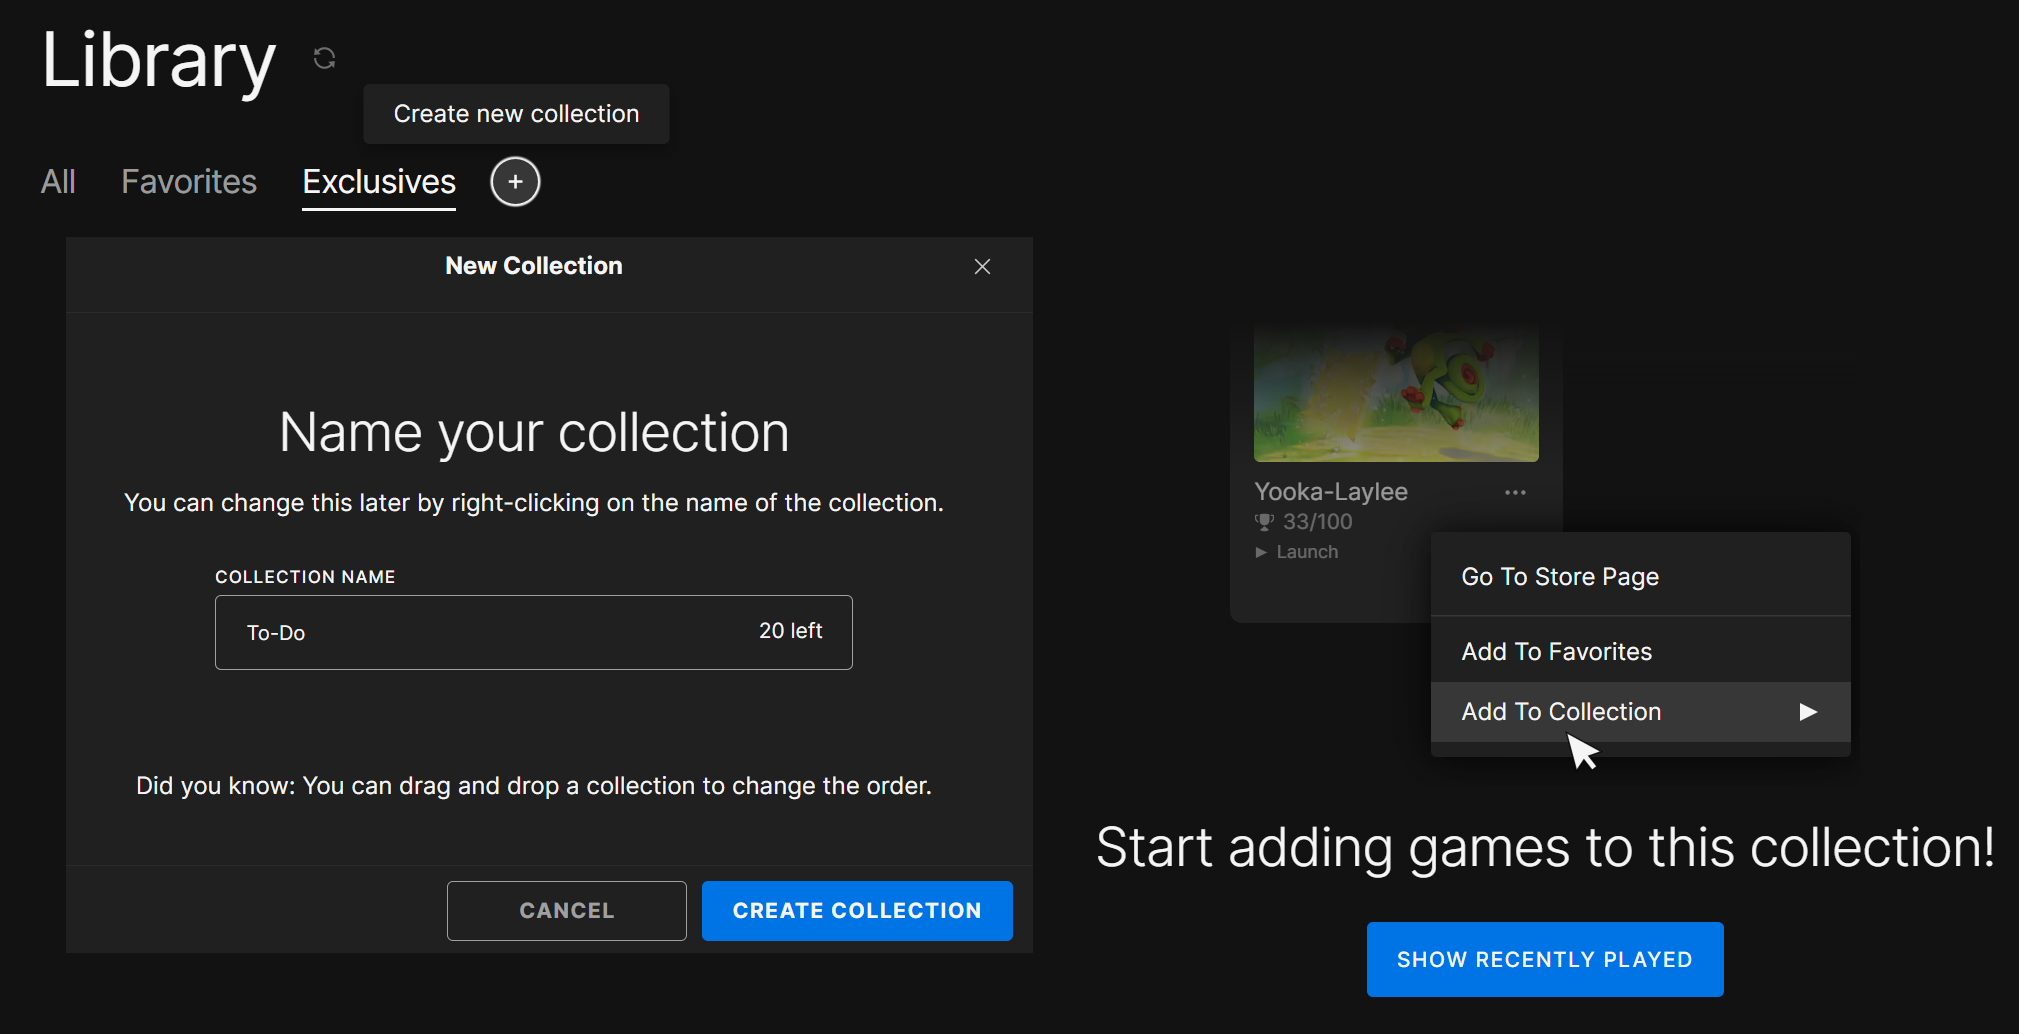Screen dimensions: 2019x1034
Task: Click the 'Did you know' drag-and-drop tip
Action: (534, 786)
